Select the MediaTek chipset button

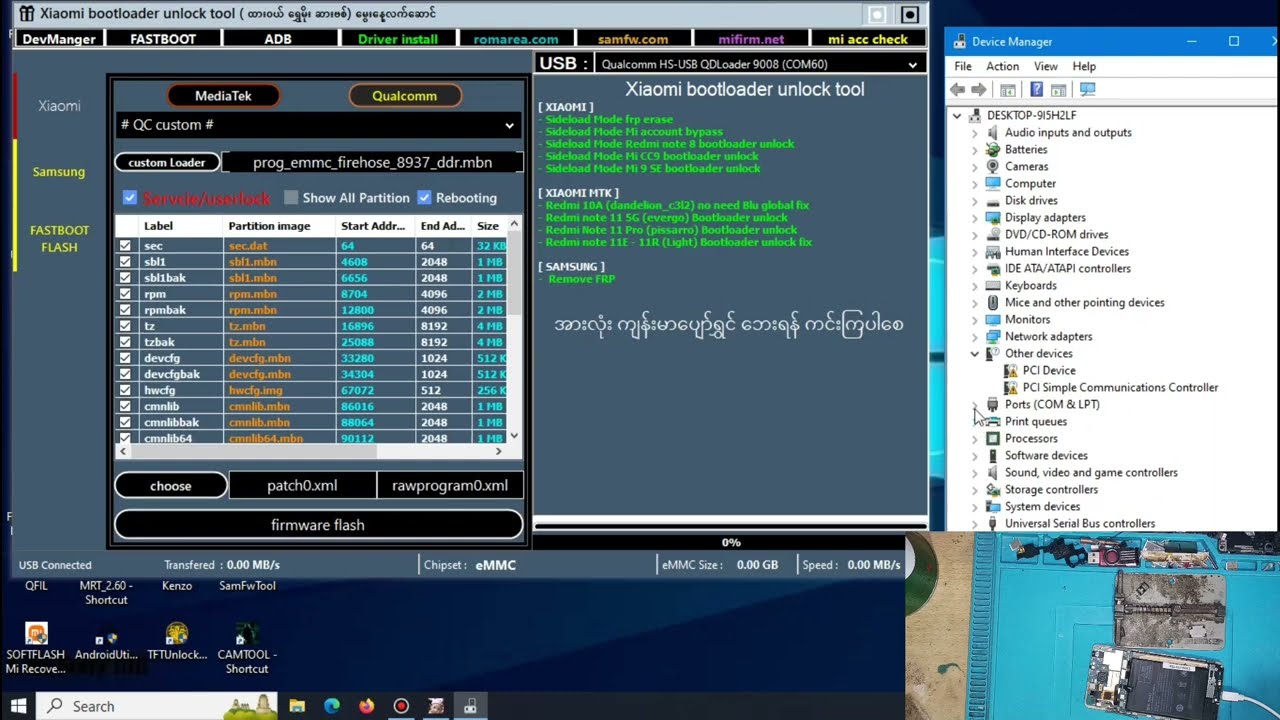[x=223, y=96]
